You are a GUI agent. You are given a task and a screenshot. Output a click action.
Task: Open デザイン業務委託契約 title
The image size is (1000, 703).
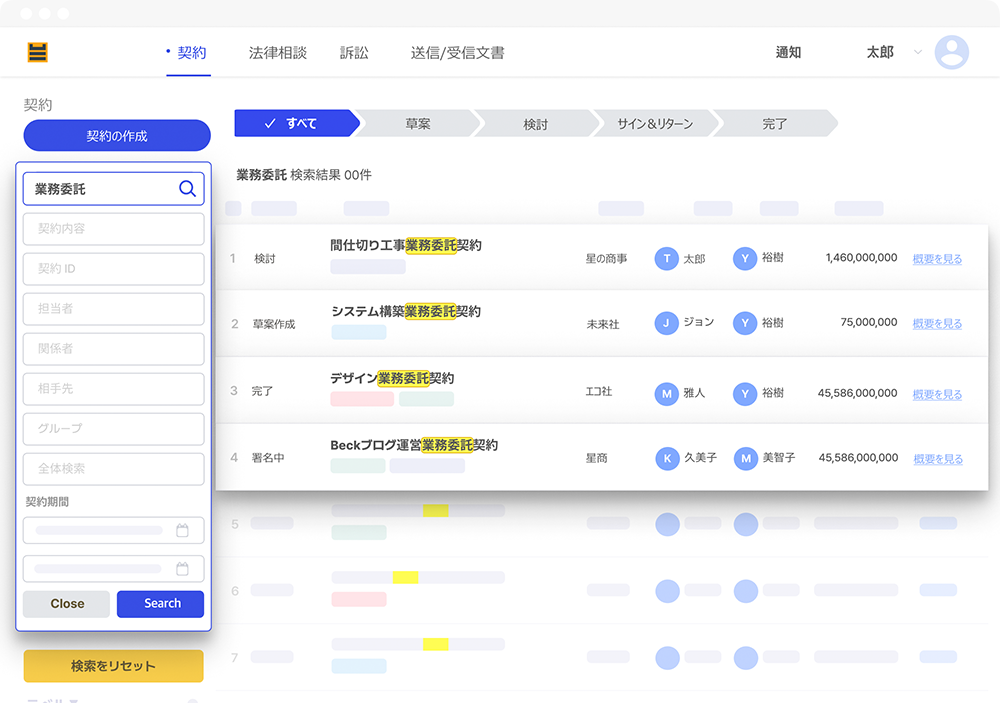392,378
